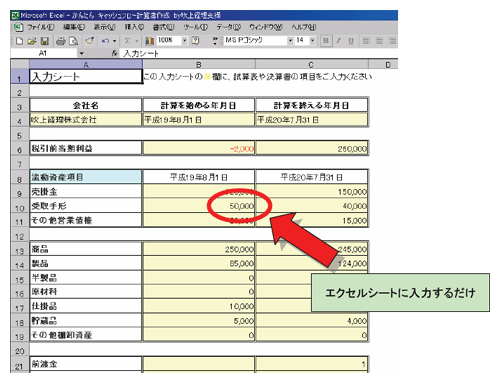Select cell 260,000 in row 6
This screenshot has width=500, height=383.
tap(312, 148)
